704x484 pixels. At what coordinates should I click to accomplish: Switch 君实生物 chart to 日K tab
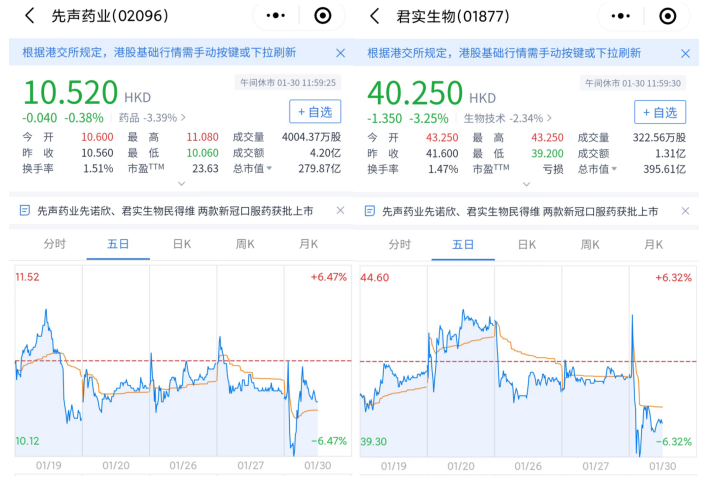point(527,244)
